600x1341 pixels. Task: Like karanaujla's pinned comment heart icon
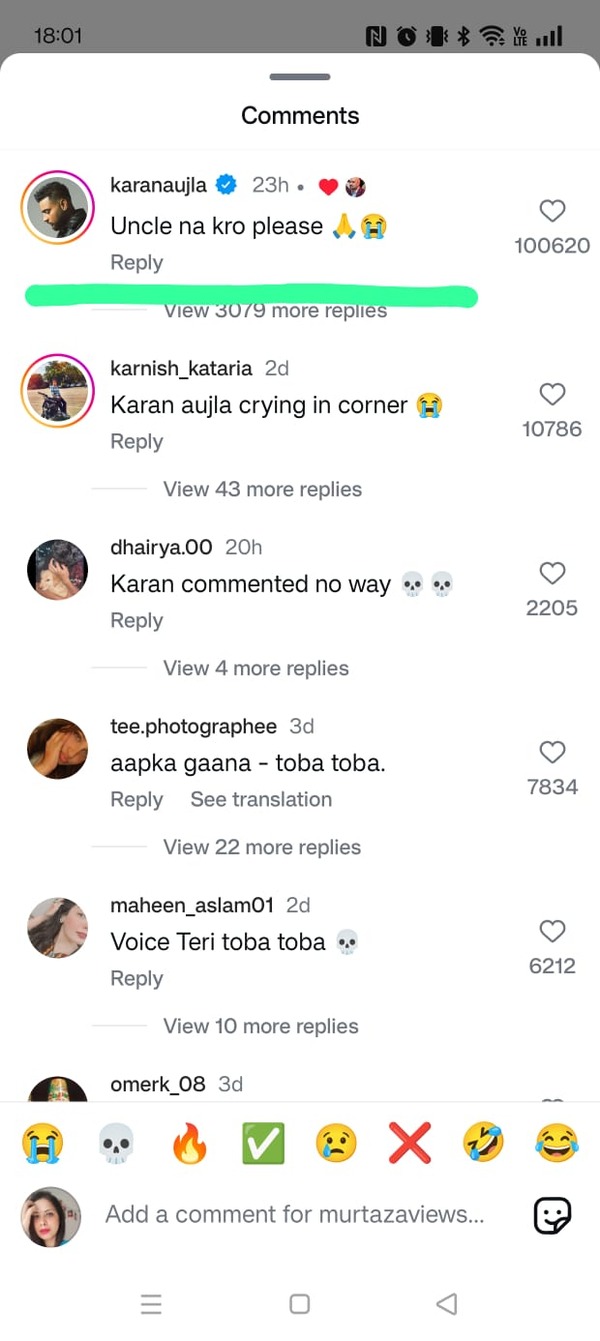pyautogui.click(x=552, y=211)
